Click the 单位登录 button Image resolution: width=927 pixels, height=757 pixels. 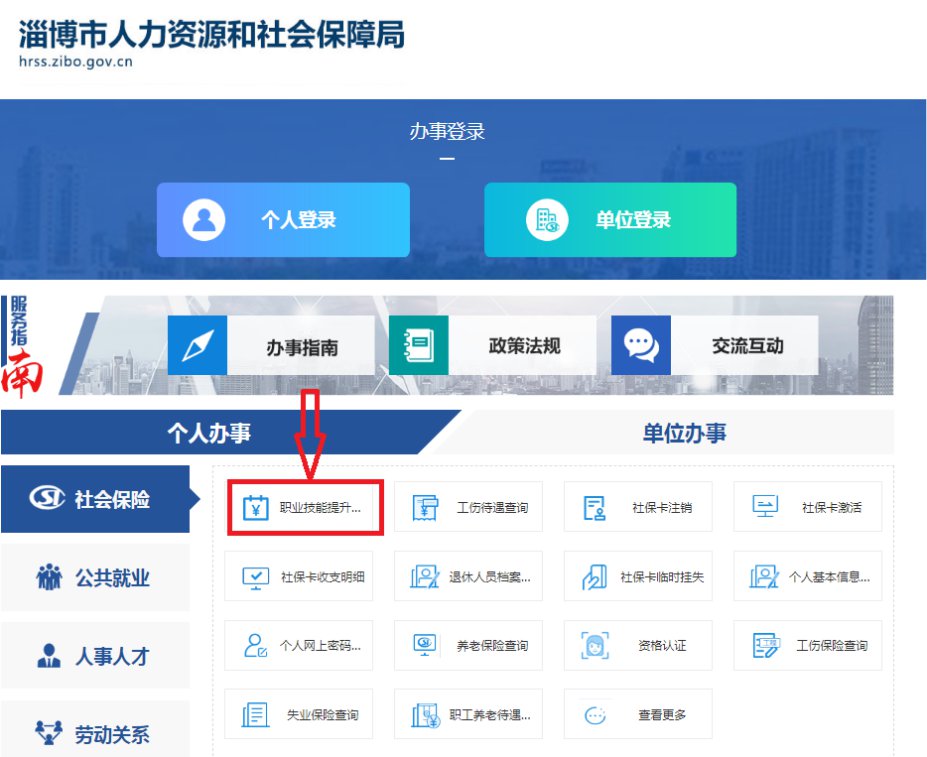tap(610, 220)
